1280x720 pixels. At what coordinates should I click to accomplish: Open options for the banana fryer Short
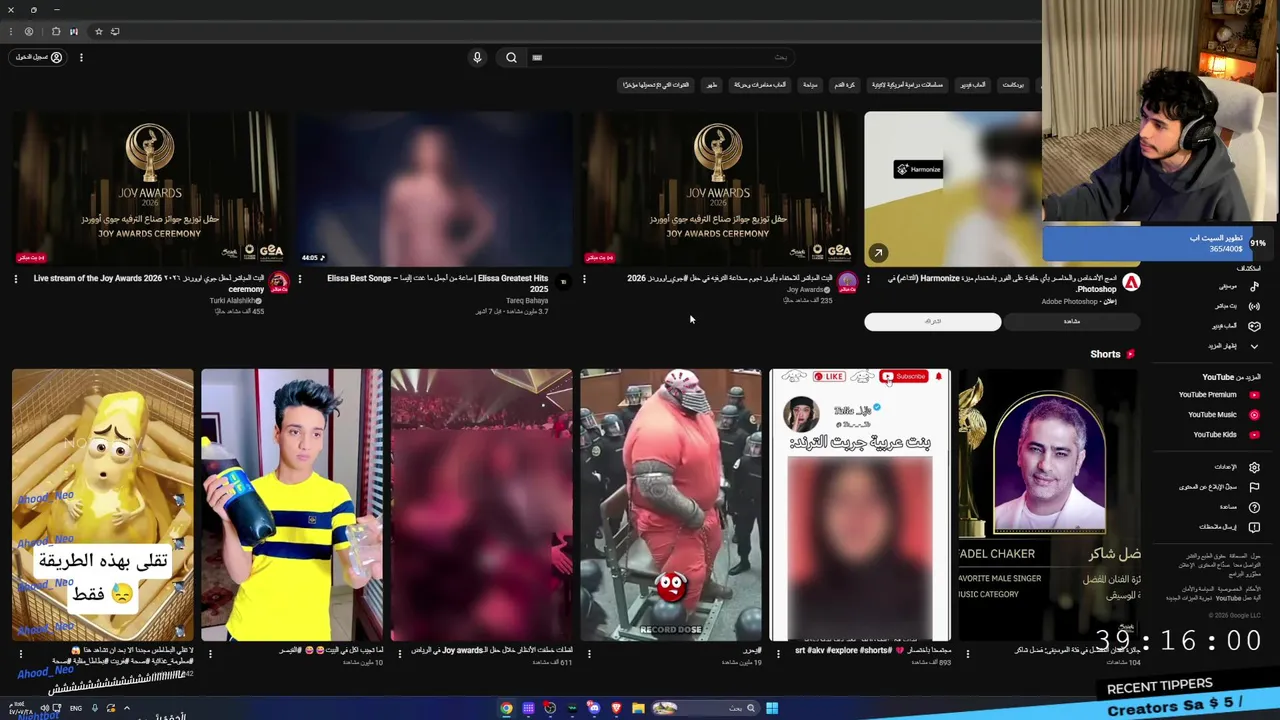tap(20, 654)
